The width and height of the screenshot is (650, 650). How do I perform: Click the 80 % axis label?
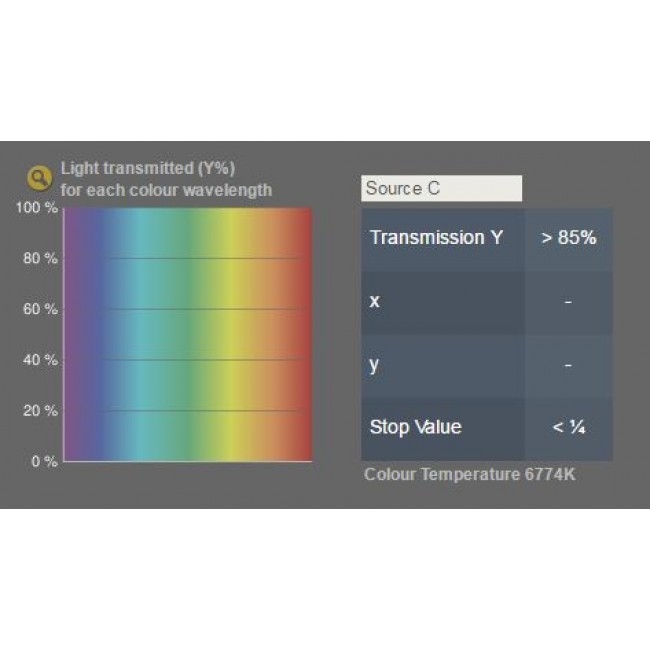point(40,259)
